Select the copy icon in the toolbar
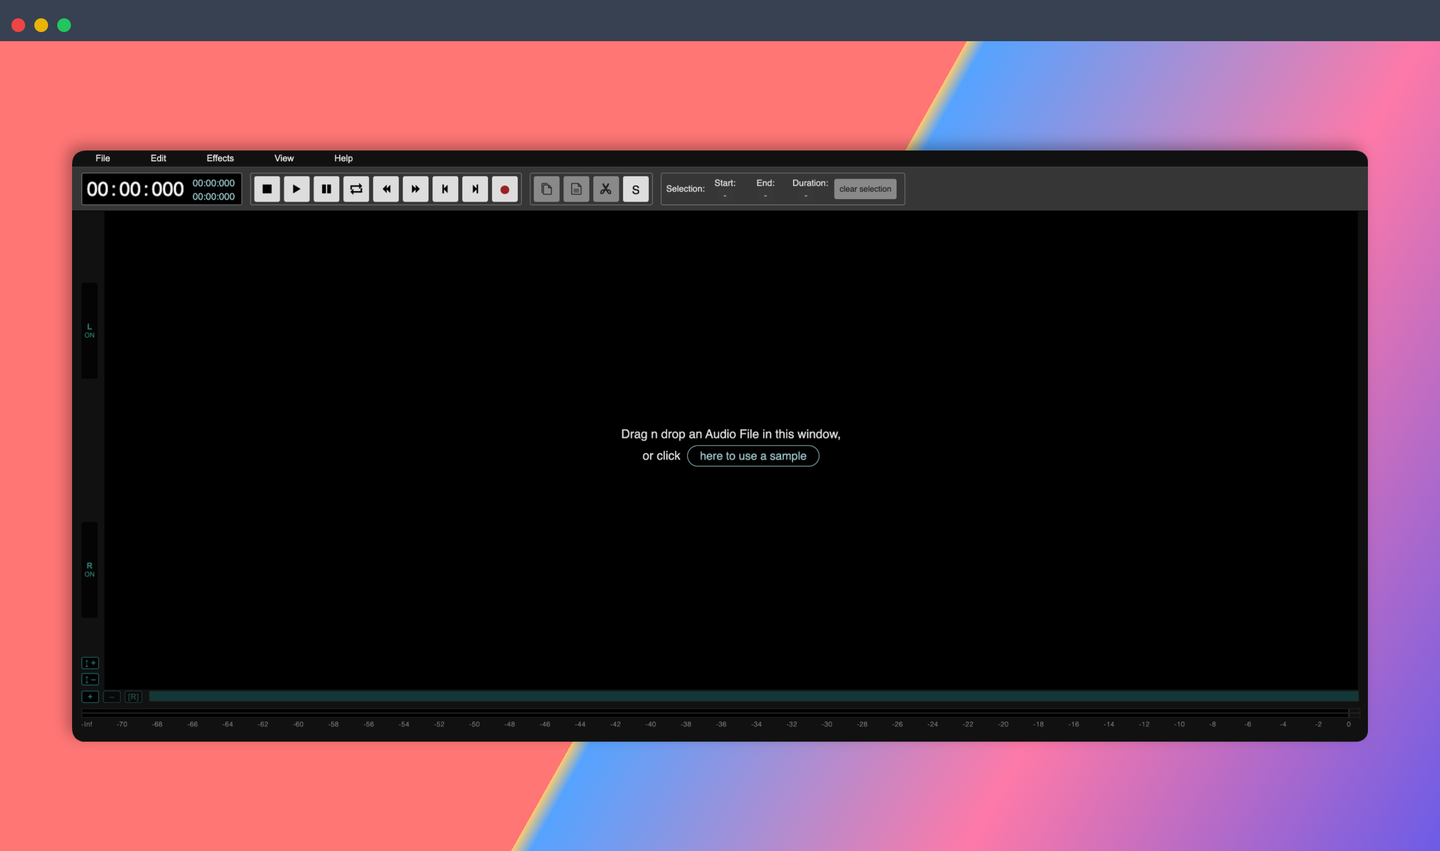Viewport: 1440px width, 851px height. click(545, 188)
